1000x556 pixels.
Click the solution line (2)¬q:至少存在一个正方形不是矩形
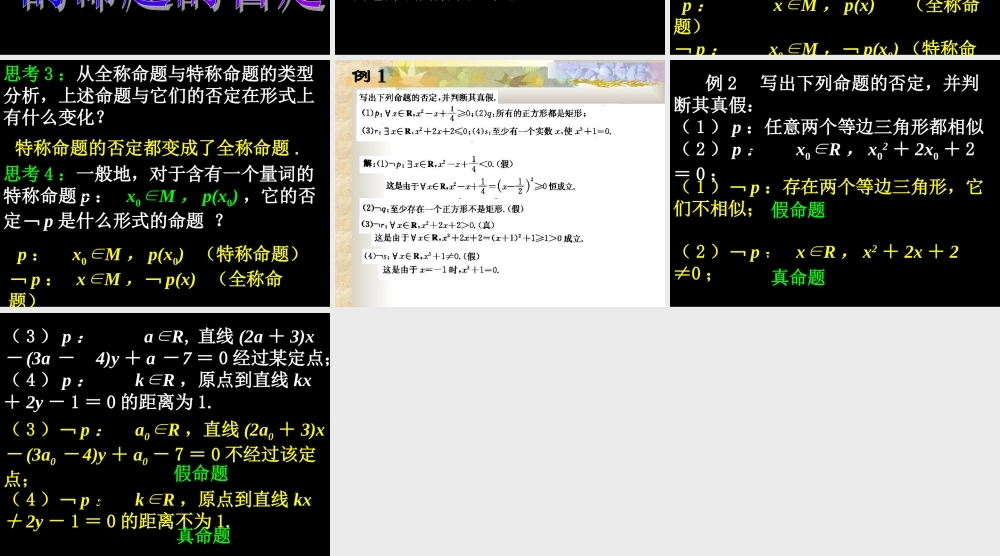click(x=443, y=208)
